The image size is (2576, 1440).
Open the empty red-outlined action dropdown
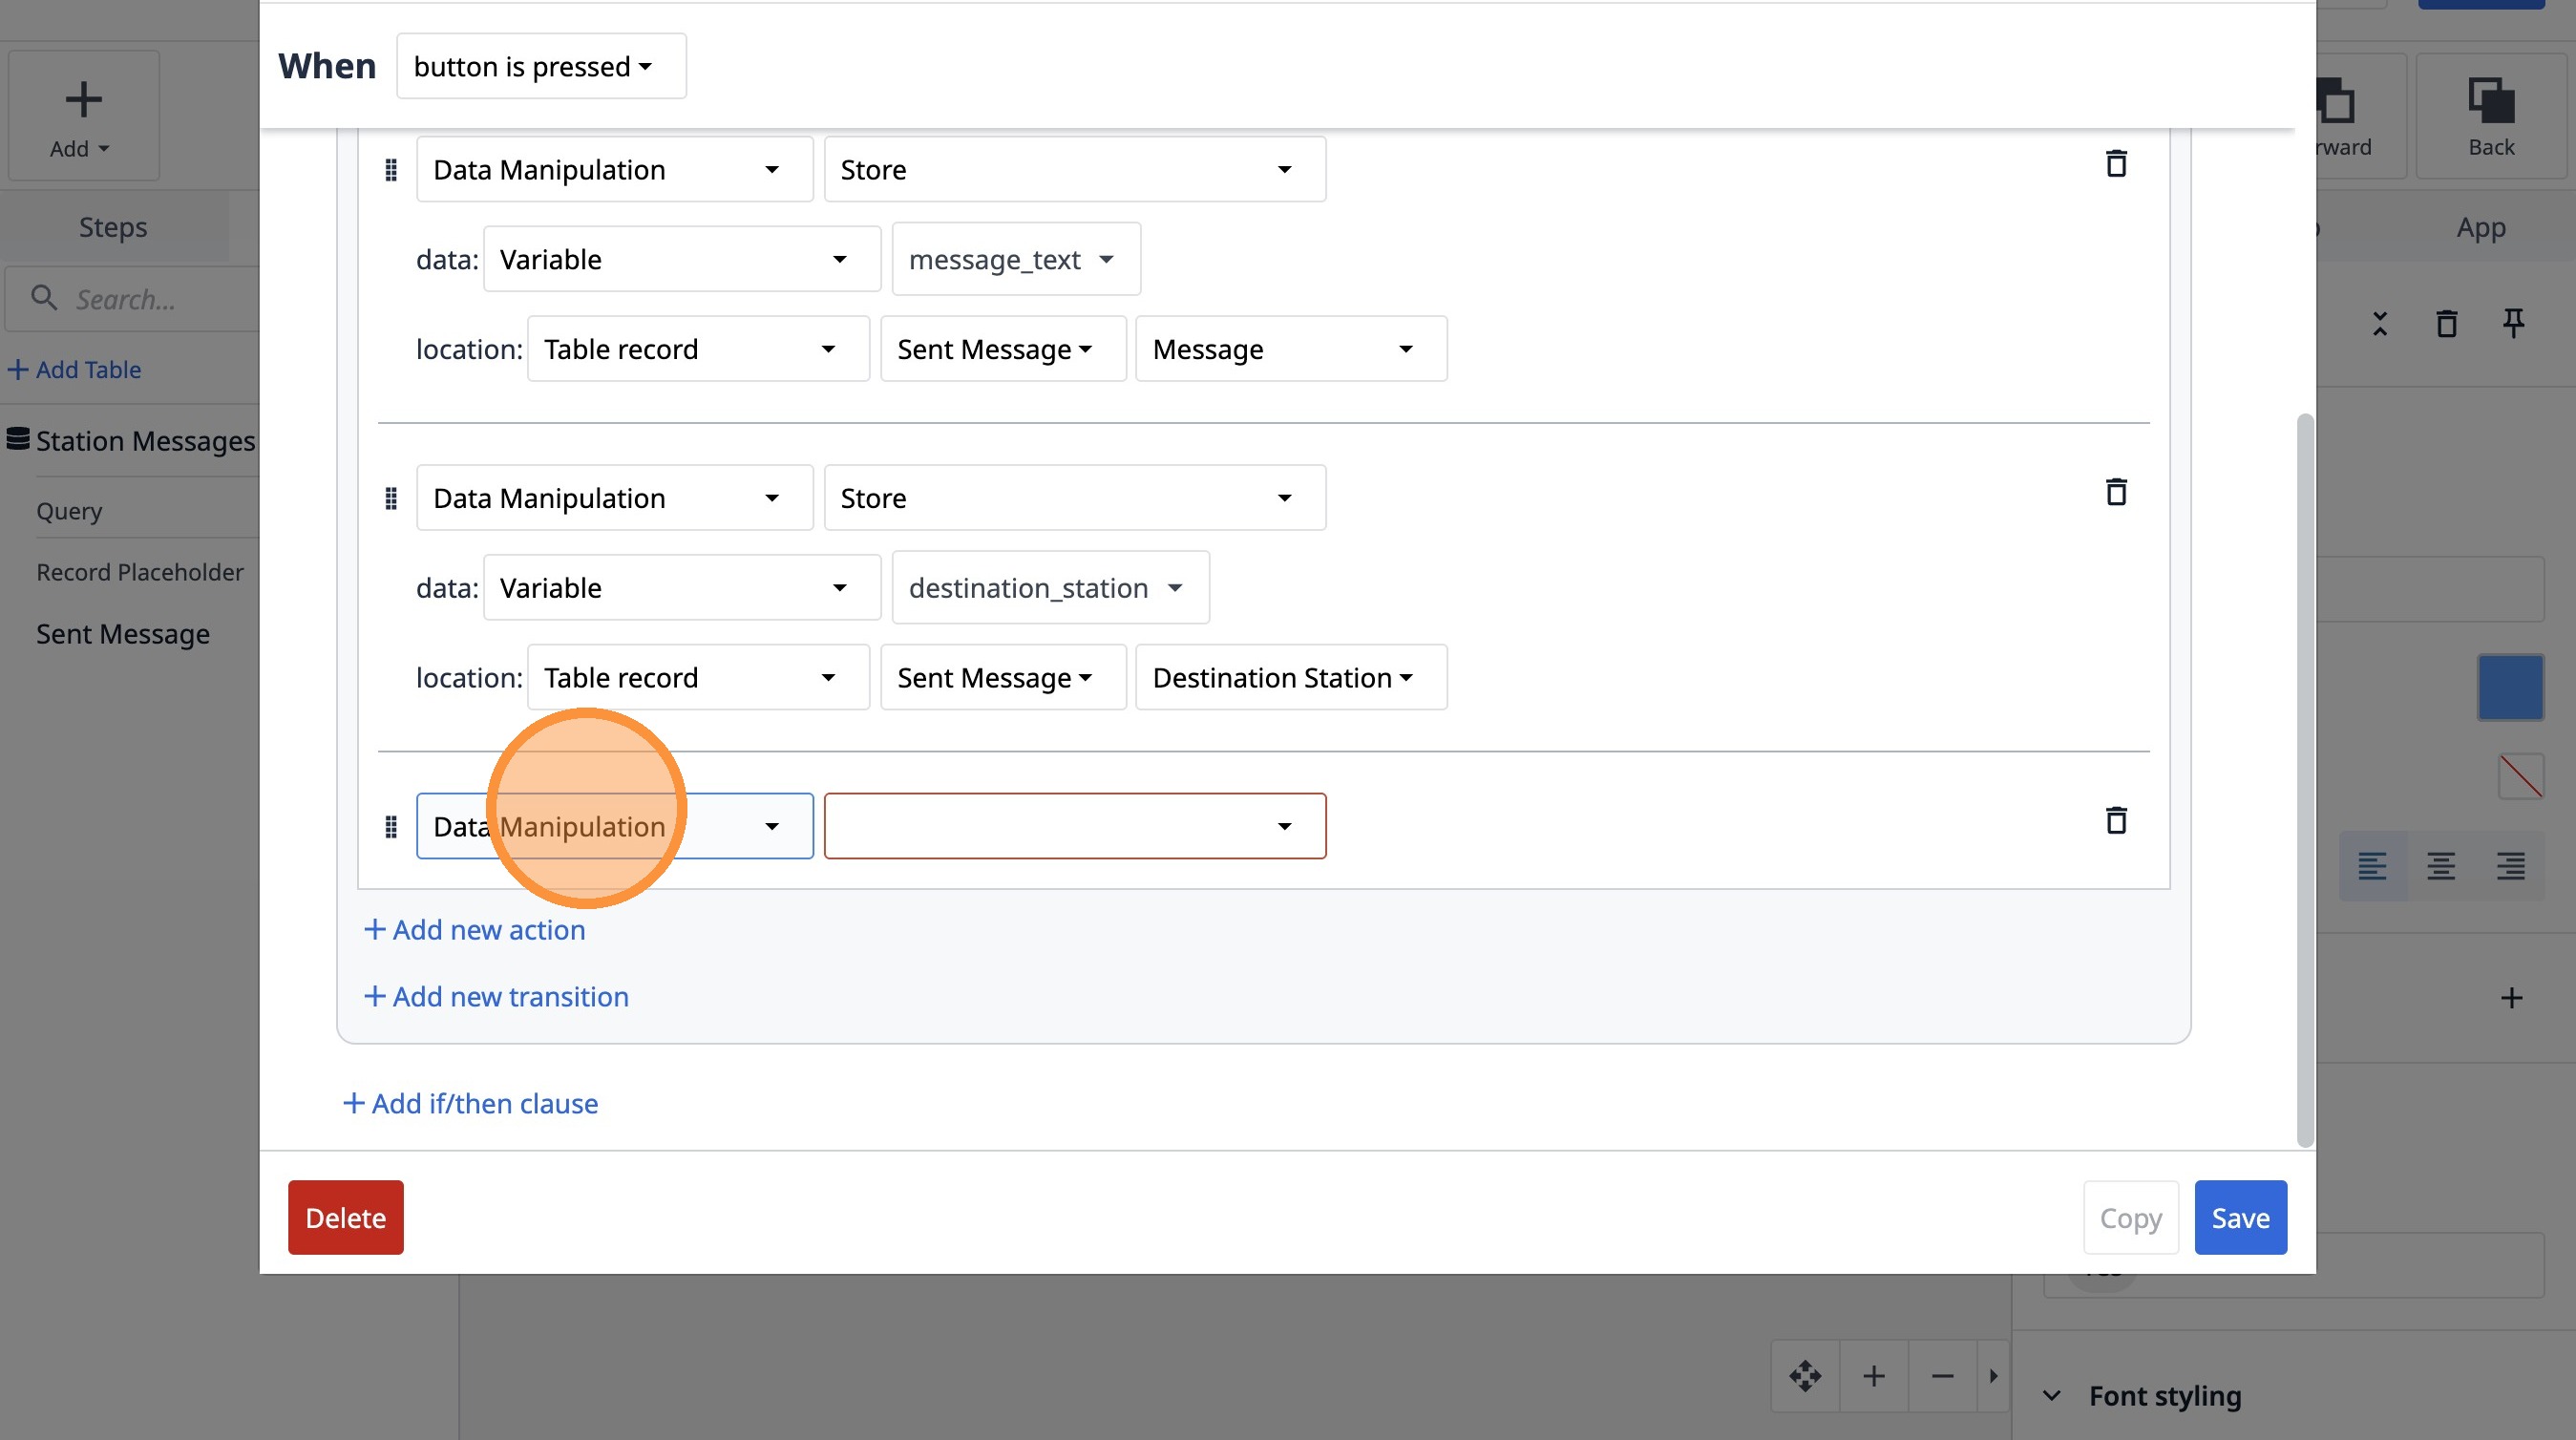(1074, 827)
